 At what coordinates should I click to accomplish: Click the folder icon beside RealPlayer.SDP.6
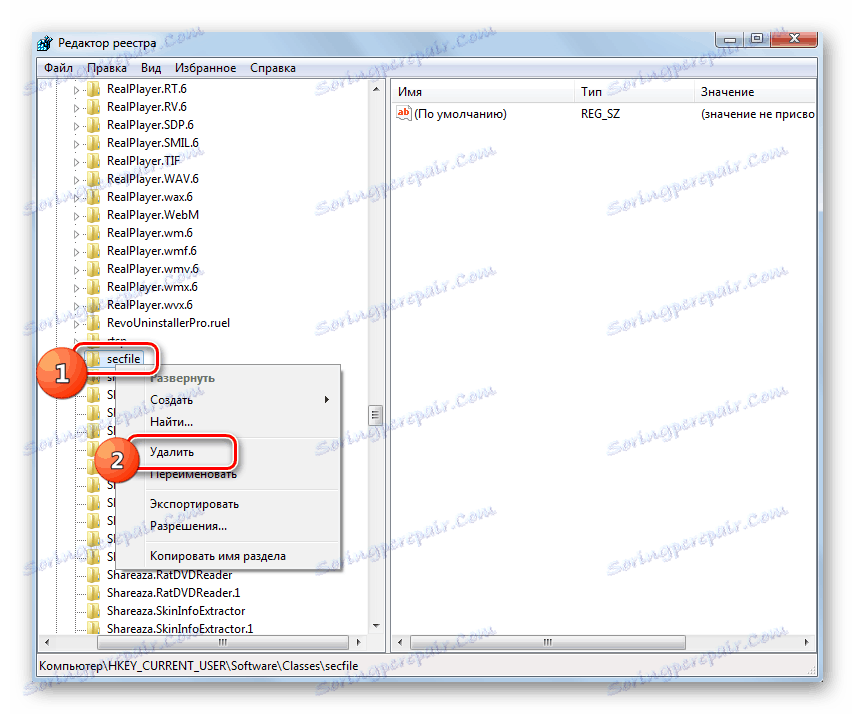(x=93, y=124)
